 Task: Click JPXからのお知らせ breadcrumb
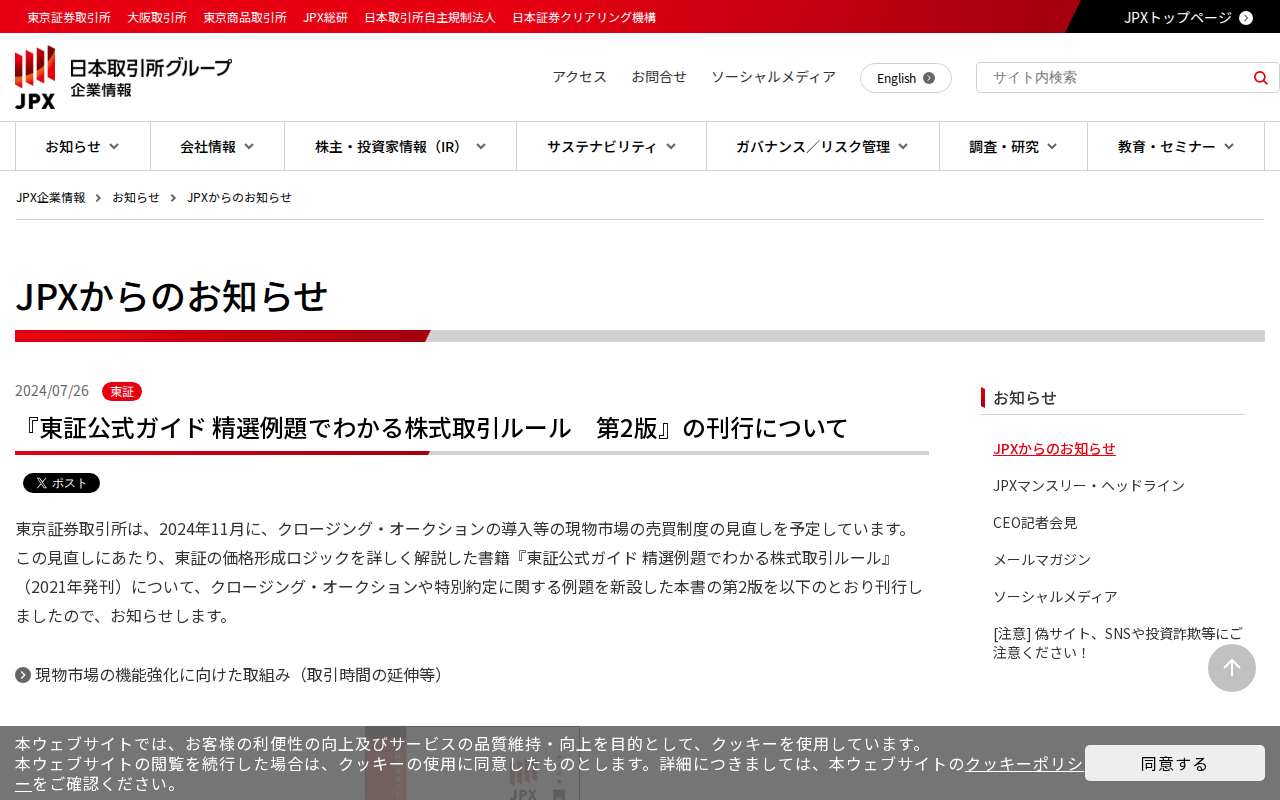239,197
